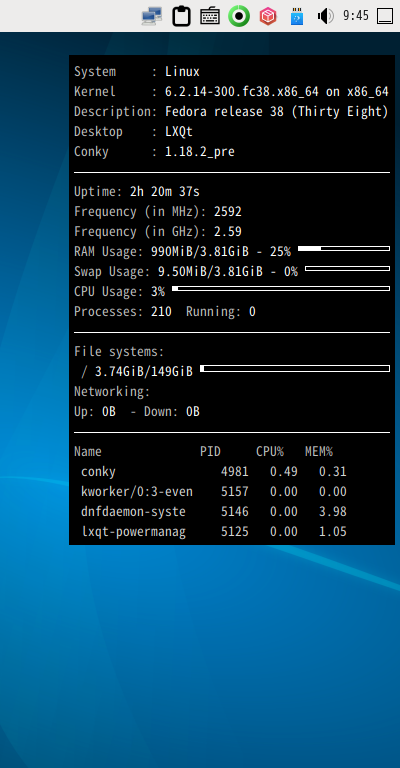Click the green circular tray icon
This screenshot has width=400, height=768.
point(239,16)
